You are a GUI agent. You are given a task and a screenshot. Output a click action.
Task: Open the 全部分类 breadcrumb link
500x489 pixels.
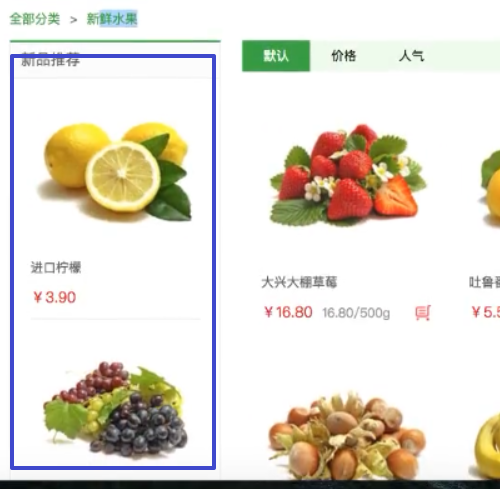[35, 19]
